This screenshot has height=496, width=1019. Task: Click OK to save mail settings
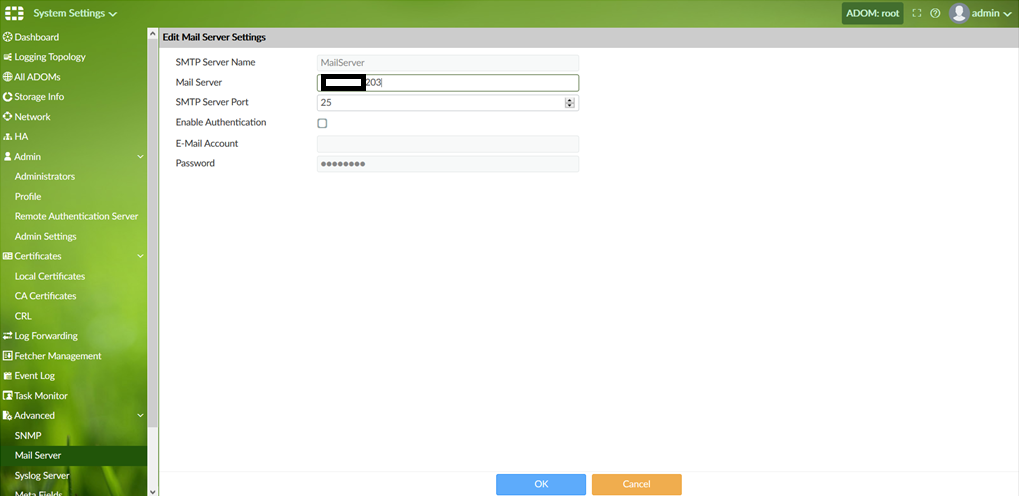541,484
